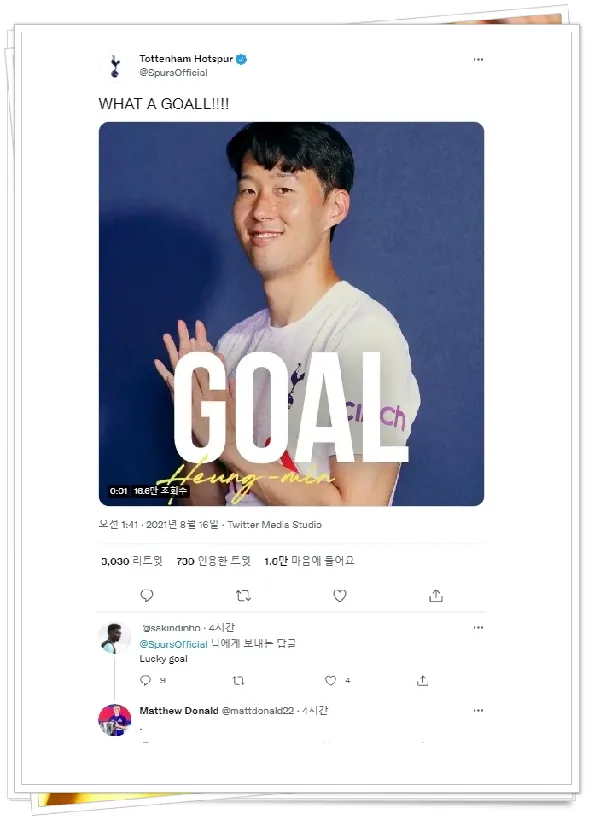Open the main tweet's three-dot menu

click(x=478, y=60)
